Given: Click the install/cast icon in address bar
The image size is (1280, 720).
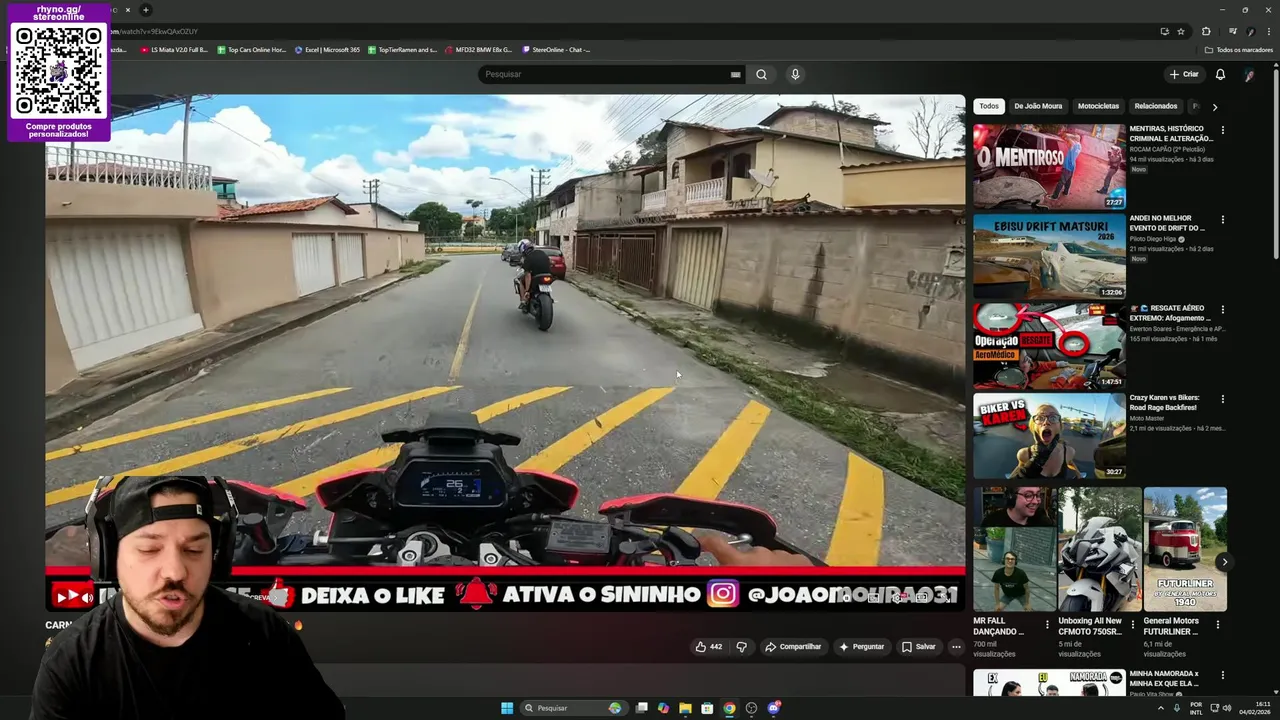Looking at the screenshot, I should coord(1164,31).
